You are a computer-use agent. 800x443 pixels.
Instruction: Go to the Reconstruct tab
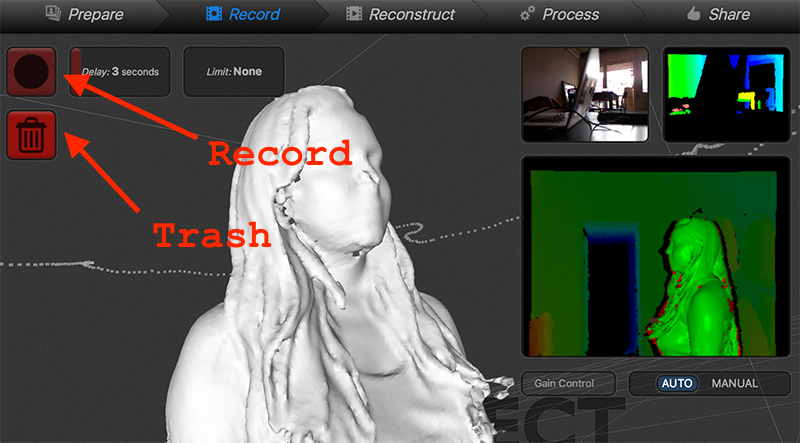[400, 14]
